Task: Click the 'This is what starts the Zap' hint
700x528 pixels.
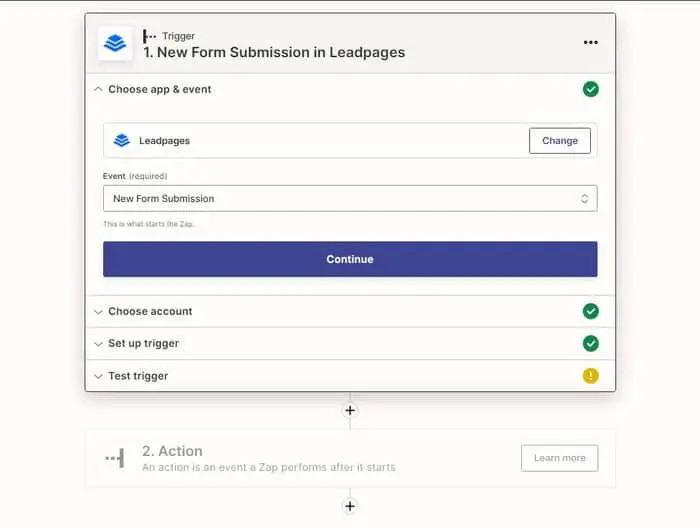Action: pos(149,224)
